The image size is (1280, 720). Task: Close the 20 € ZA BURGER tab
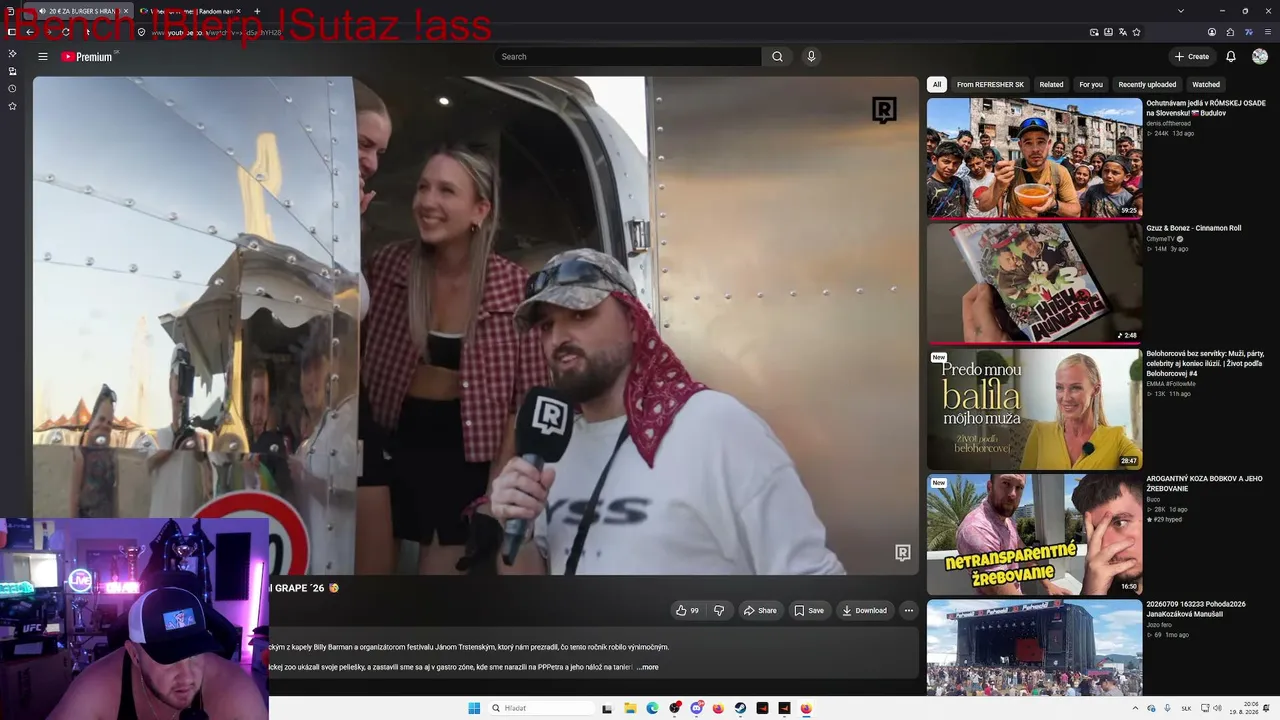(x=125, y=11)
